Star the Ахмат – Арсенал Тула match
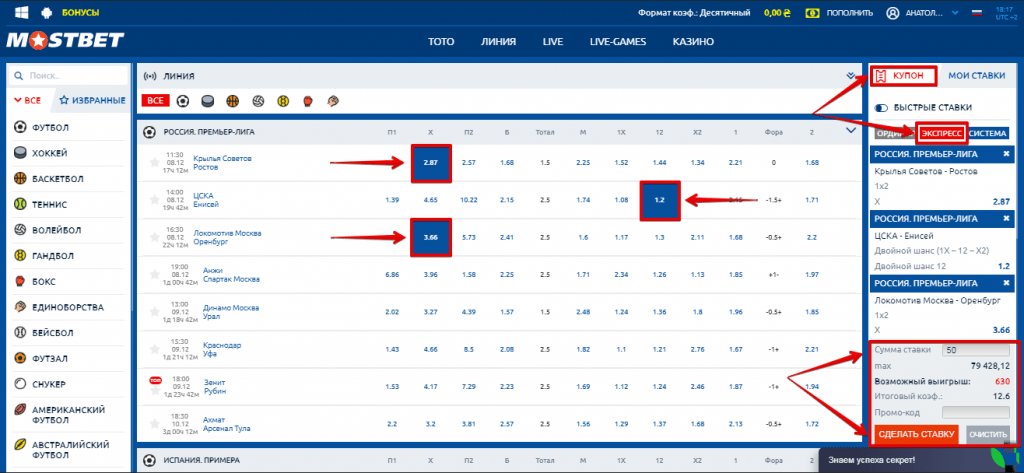 155,424
